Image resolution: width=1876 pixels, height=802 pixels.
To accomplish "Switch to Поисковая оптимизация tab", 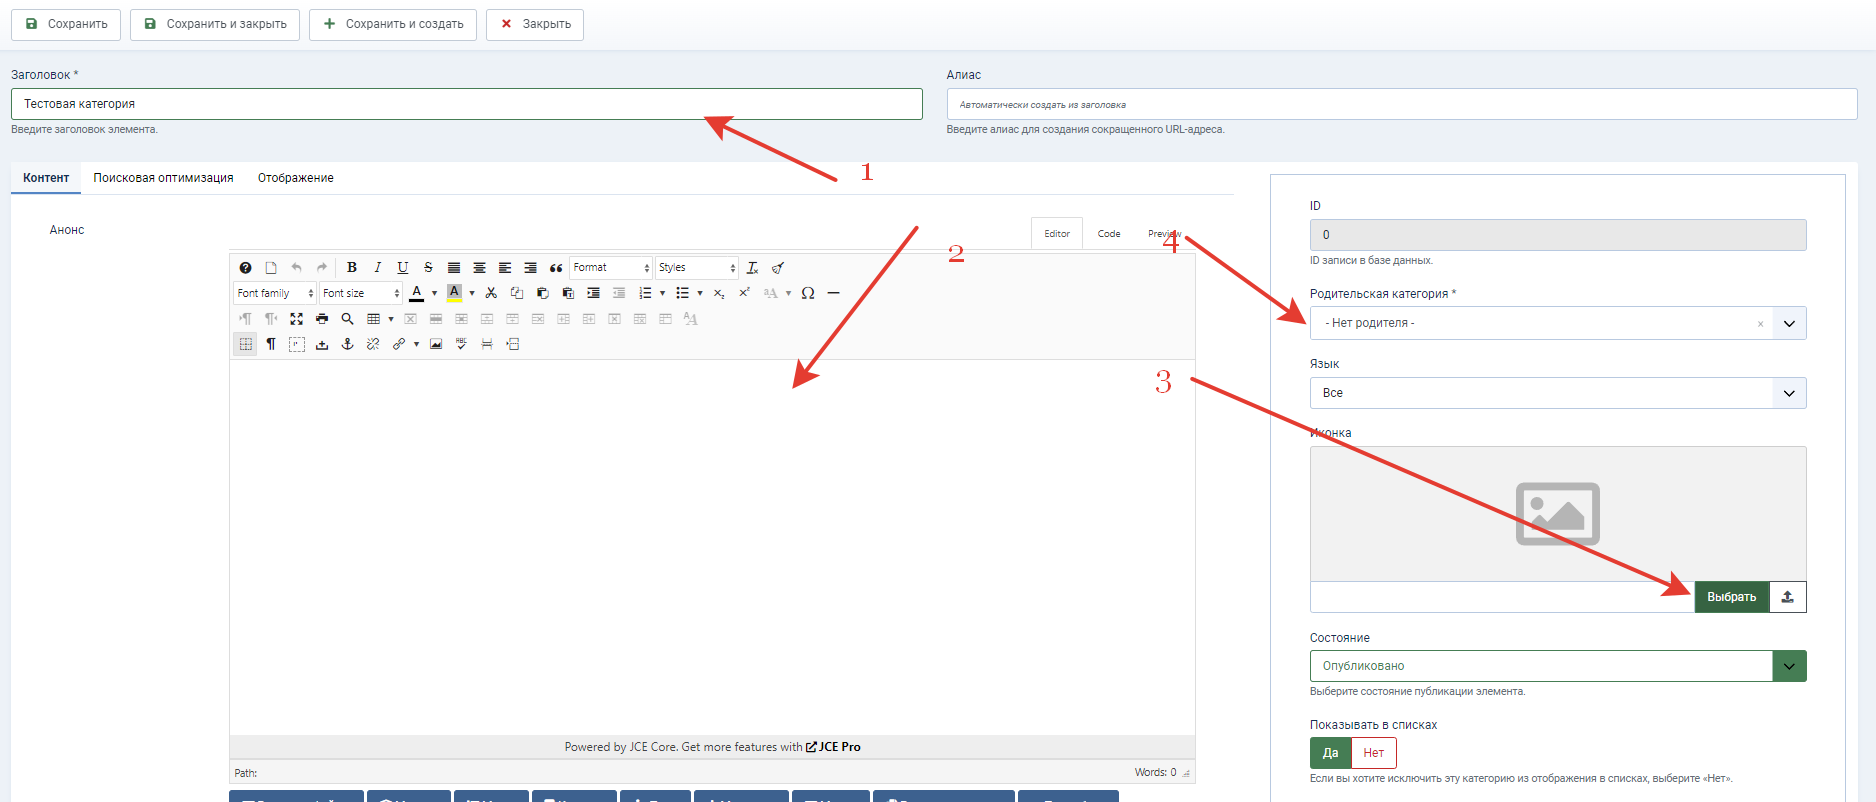I will 164,178.
